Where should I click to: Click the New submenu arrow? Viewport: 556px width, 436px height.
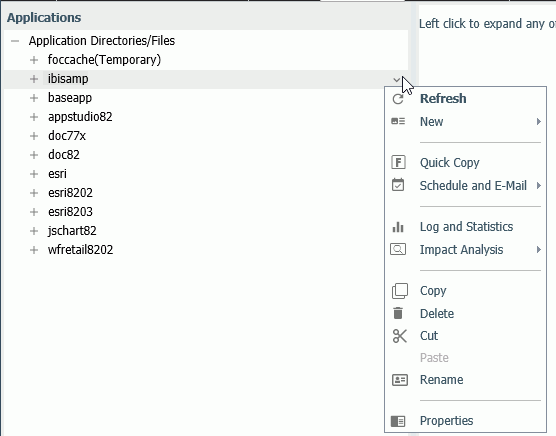pos(539,122)
